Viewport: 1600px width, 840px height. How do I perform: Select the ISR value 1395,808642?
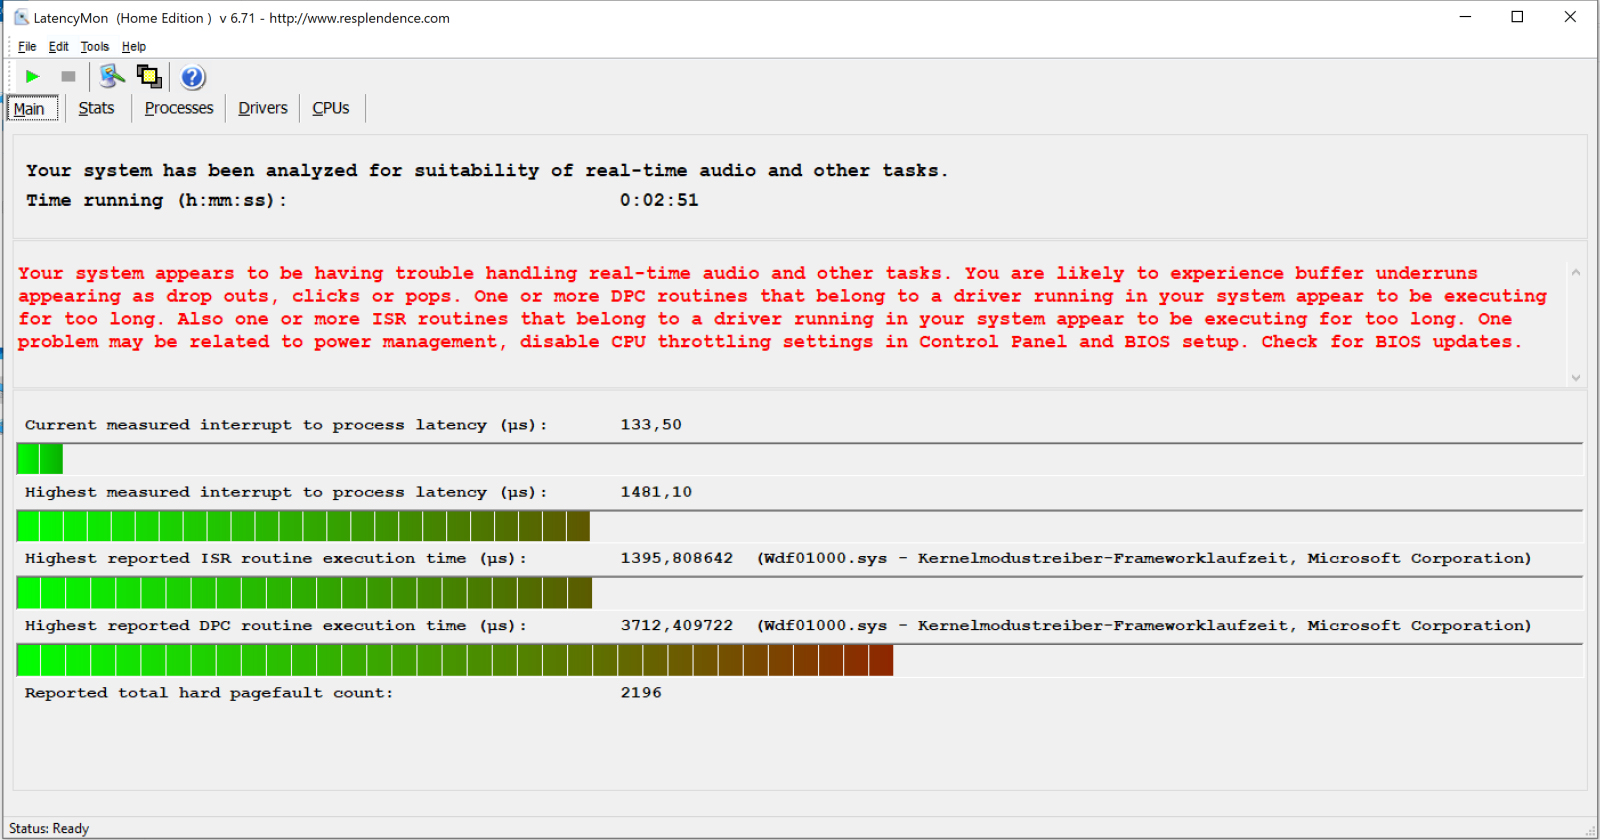[677, 558]
